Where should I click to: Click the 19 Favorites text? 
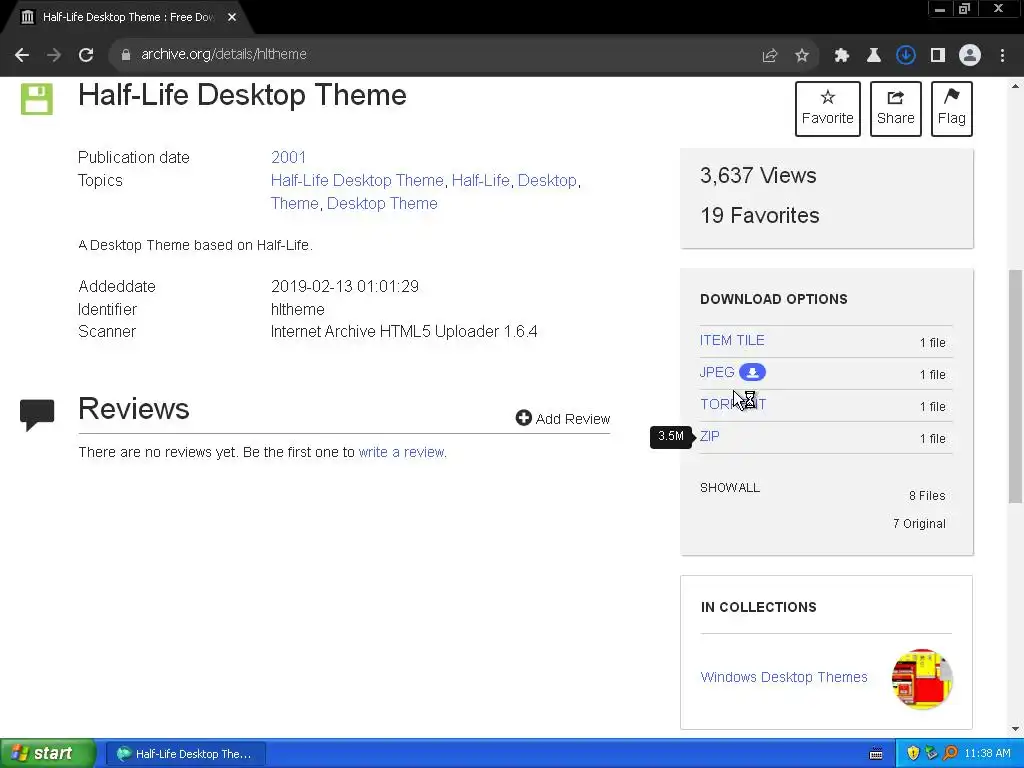760,216
